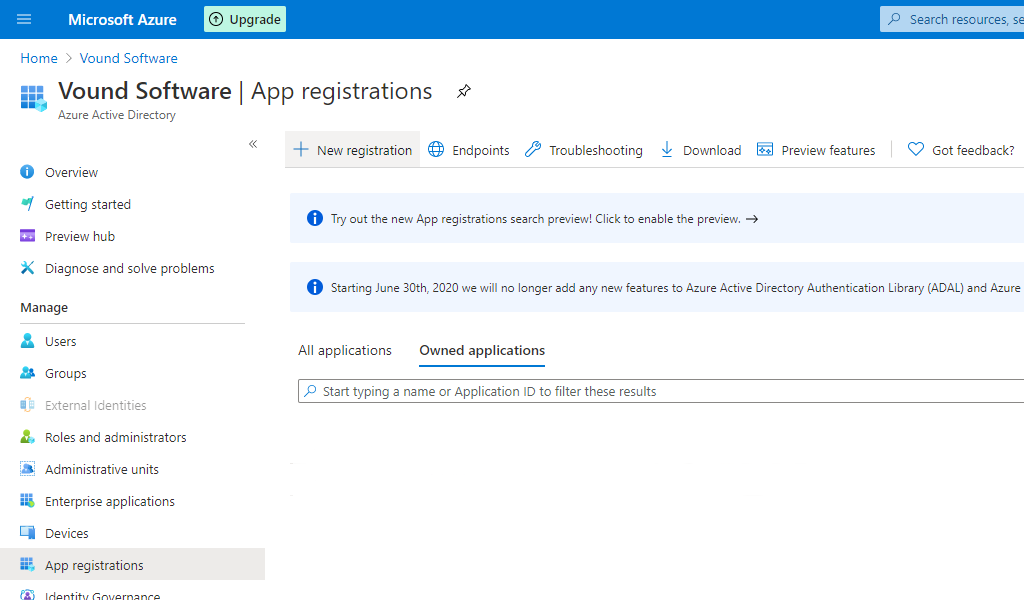Open the Users section in the sidebar
The height and width of the screenshot is (600, 1024).
[60, 341]
